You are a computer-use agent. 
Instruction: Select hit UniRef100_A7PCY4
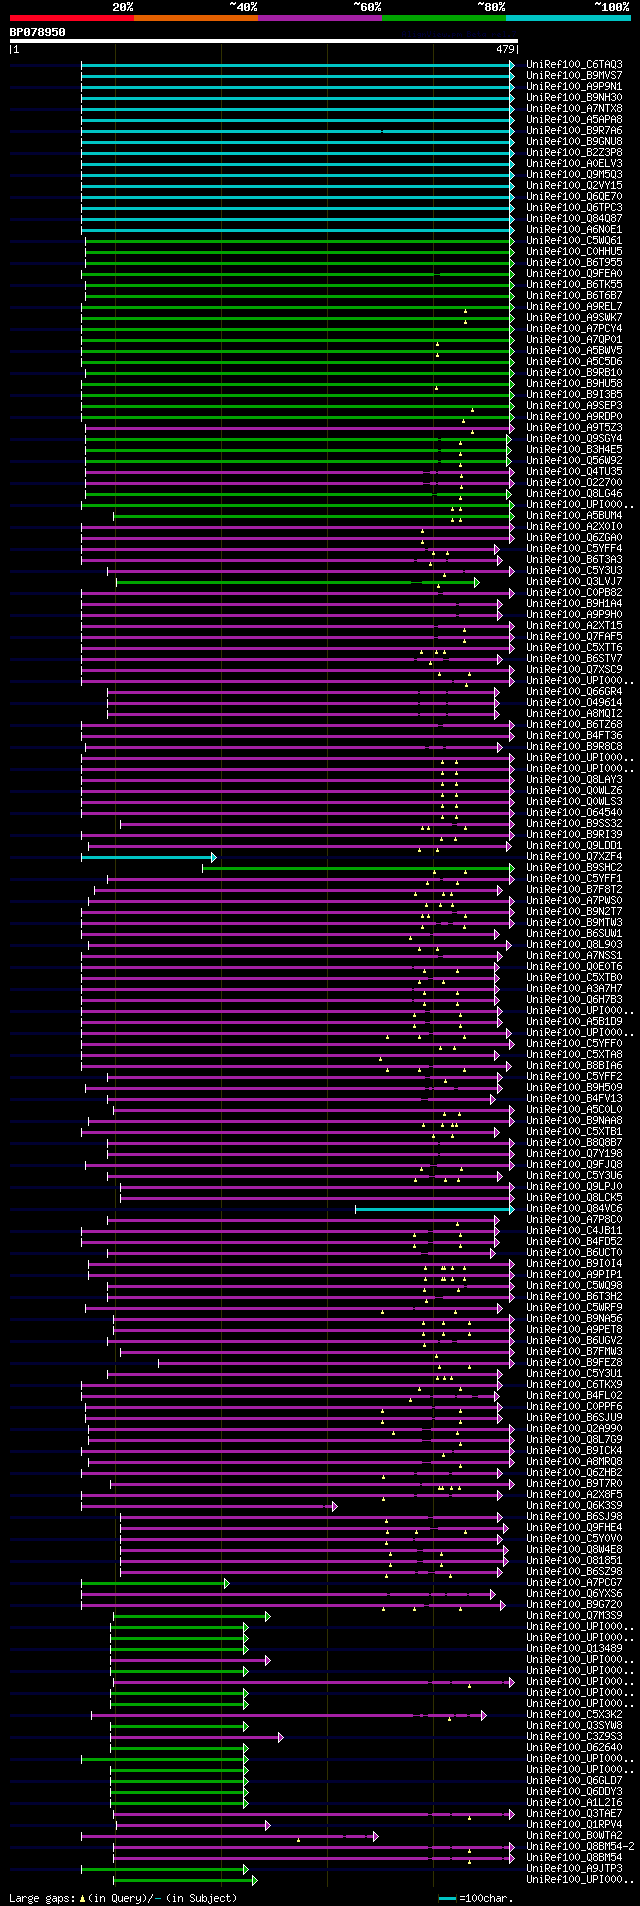point(574,329)
